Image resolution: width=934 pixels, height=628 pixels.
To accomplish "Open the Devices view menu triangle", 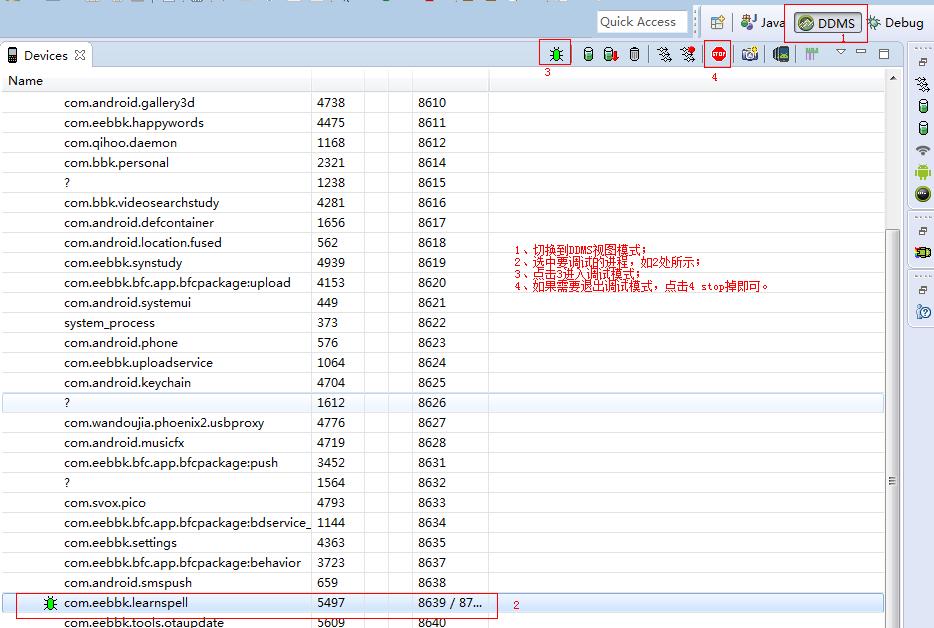I will click(x=840, y=52).
